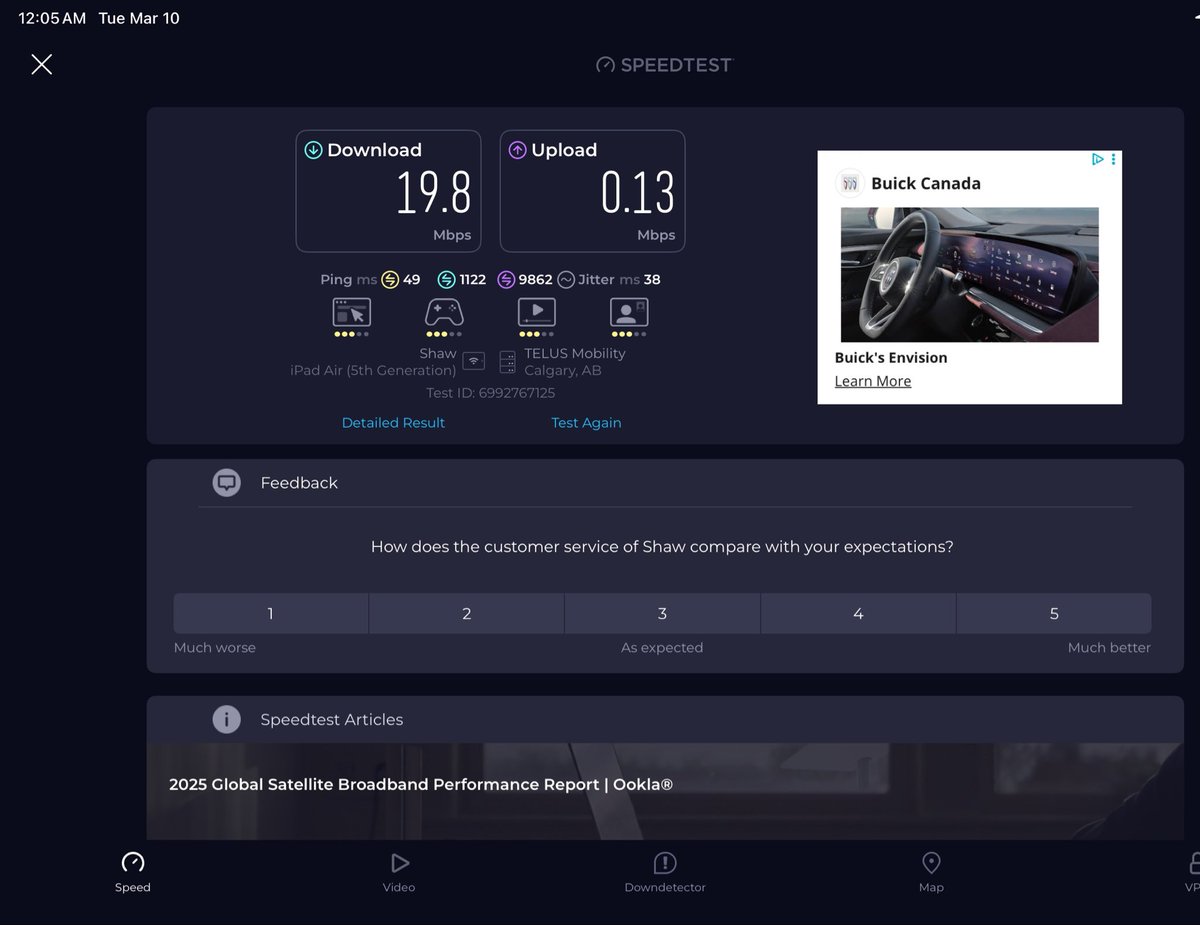Tap the iPad Air (5th Generation) label
Screen dimensions: 1200x925
pos(373,371)
